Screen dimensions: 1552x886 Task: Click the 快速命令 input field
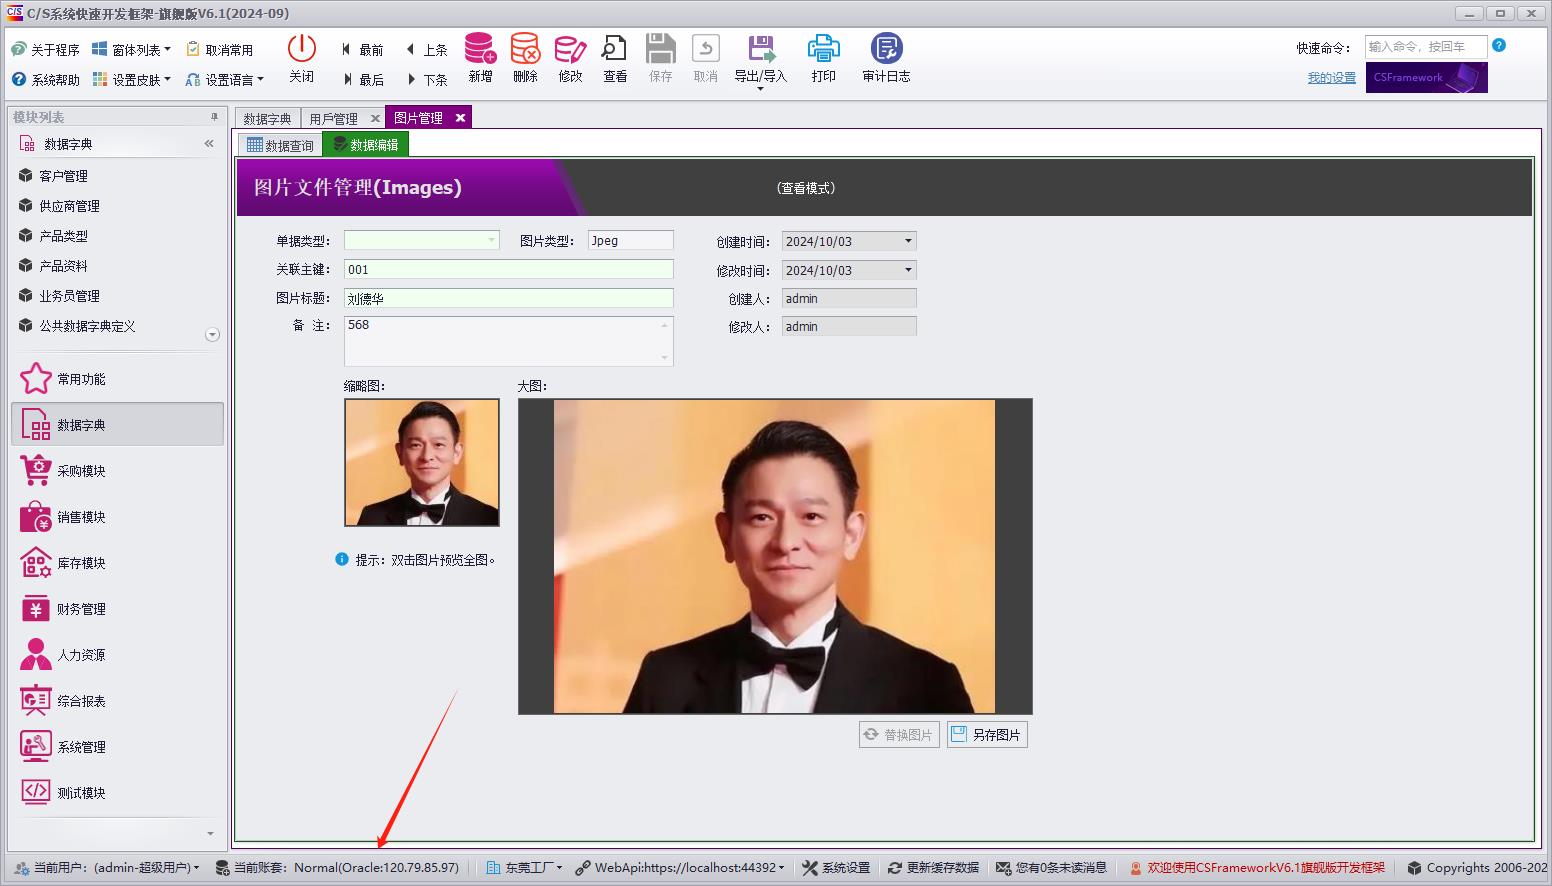1425,47
